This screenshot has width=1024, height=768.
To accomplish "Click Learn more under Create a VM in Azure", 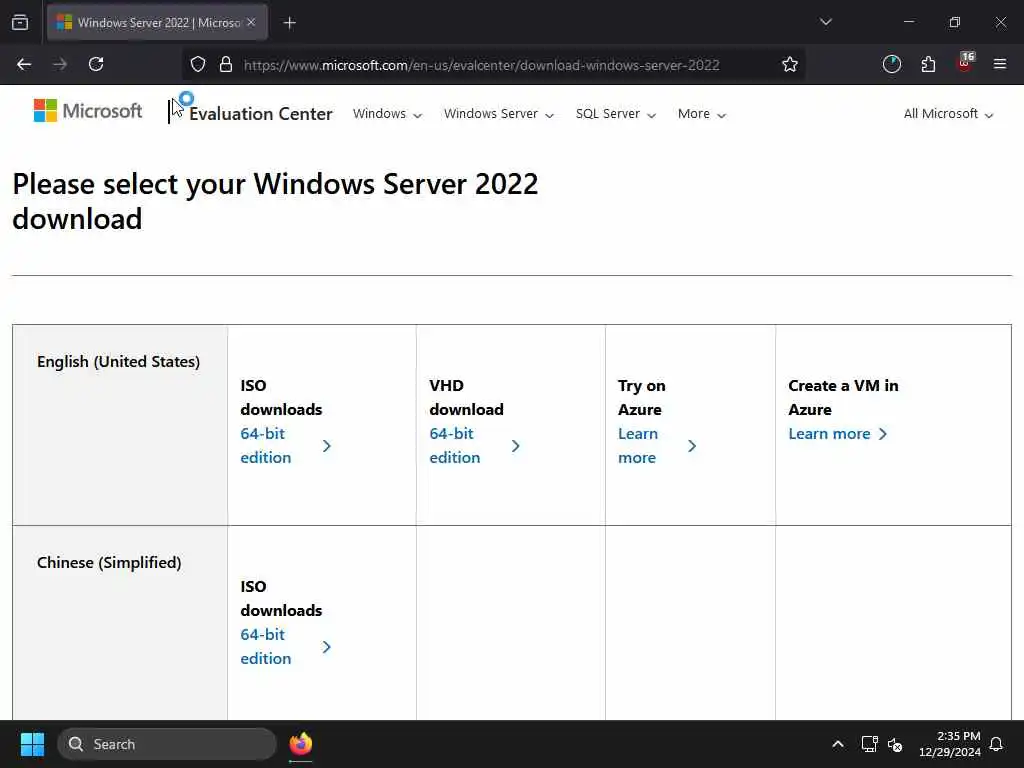I will (838, 434).
